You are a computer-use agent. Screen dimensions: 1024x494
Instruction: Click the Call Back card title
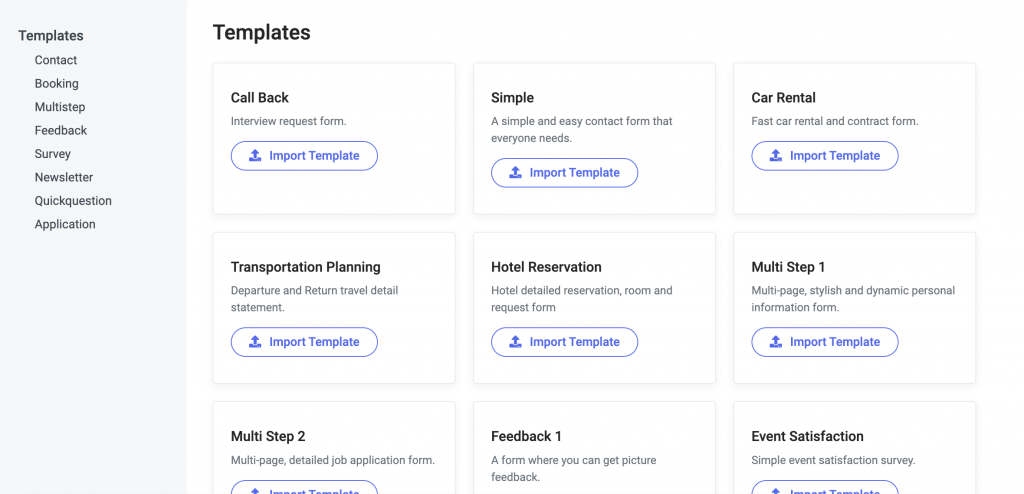pos(259,98)
